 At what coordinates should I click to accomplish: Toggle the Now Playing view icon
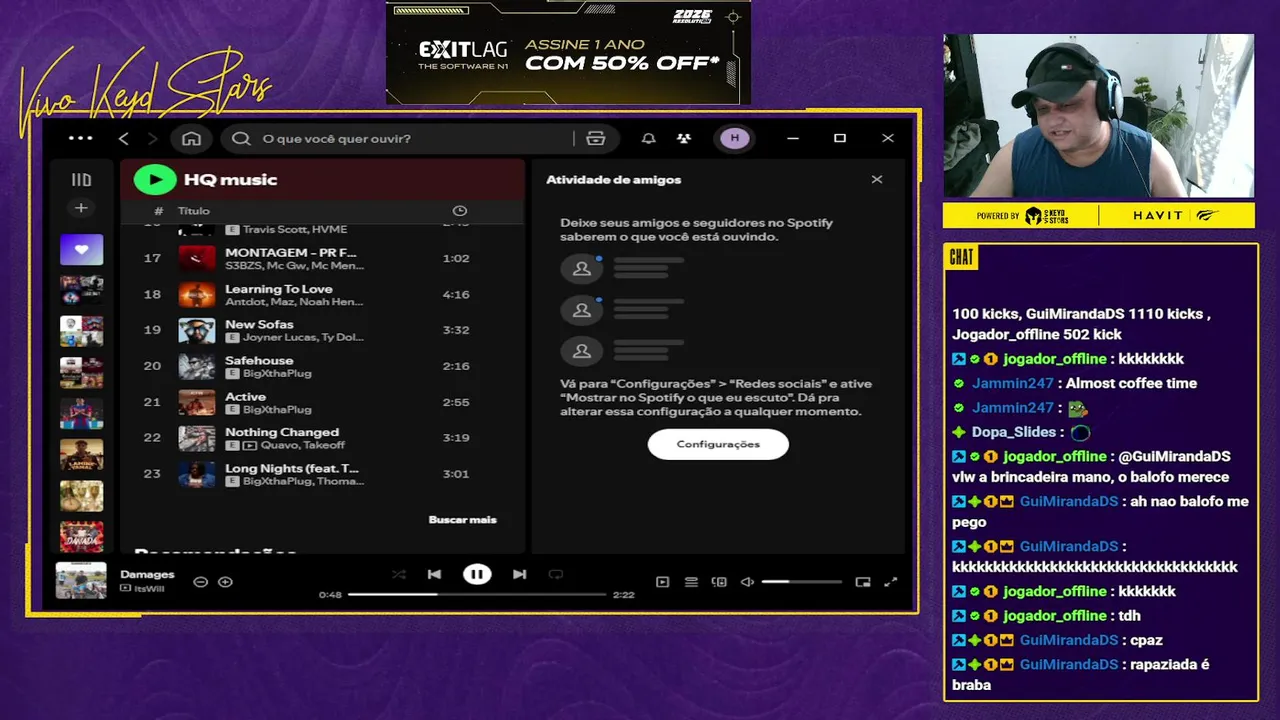(662, 582)
